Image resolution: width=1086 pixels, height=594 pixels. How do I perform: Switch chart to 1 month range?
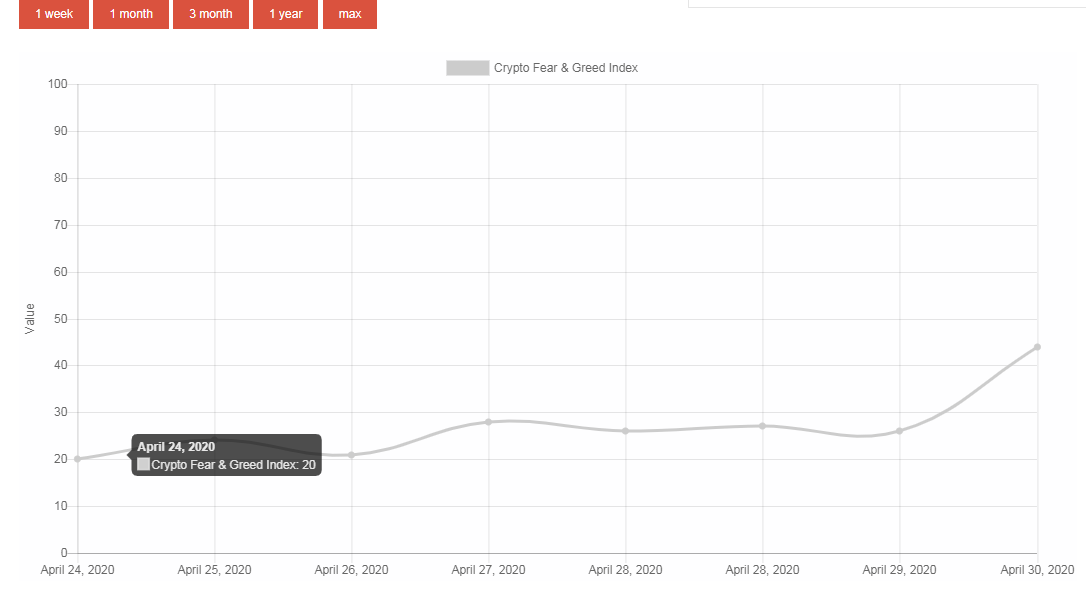point(131,14)
